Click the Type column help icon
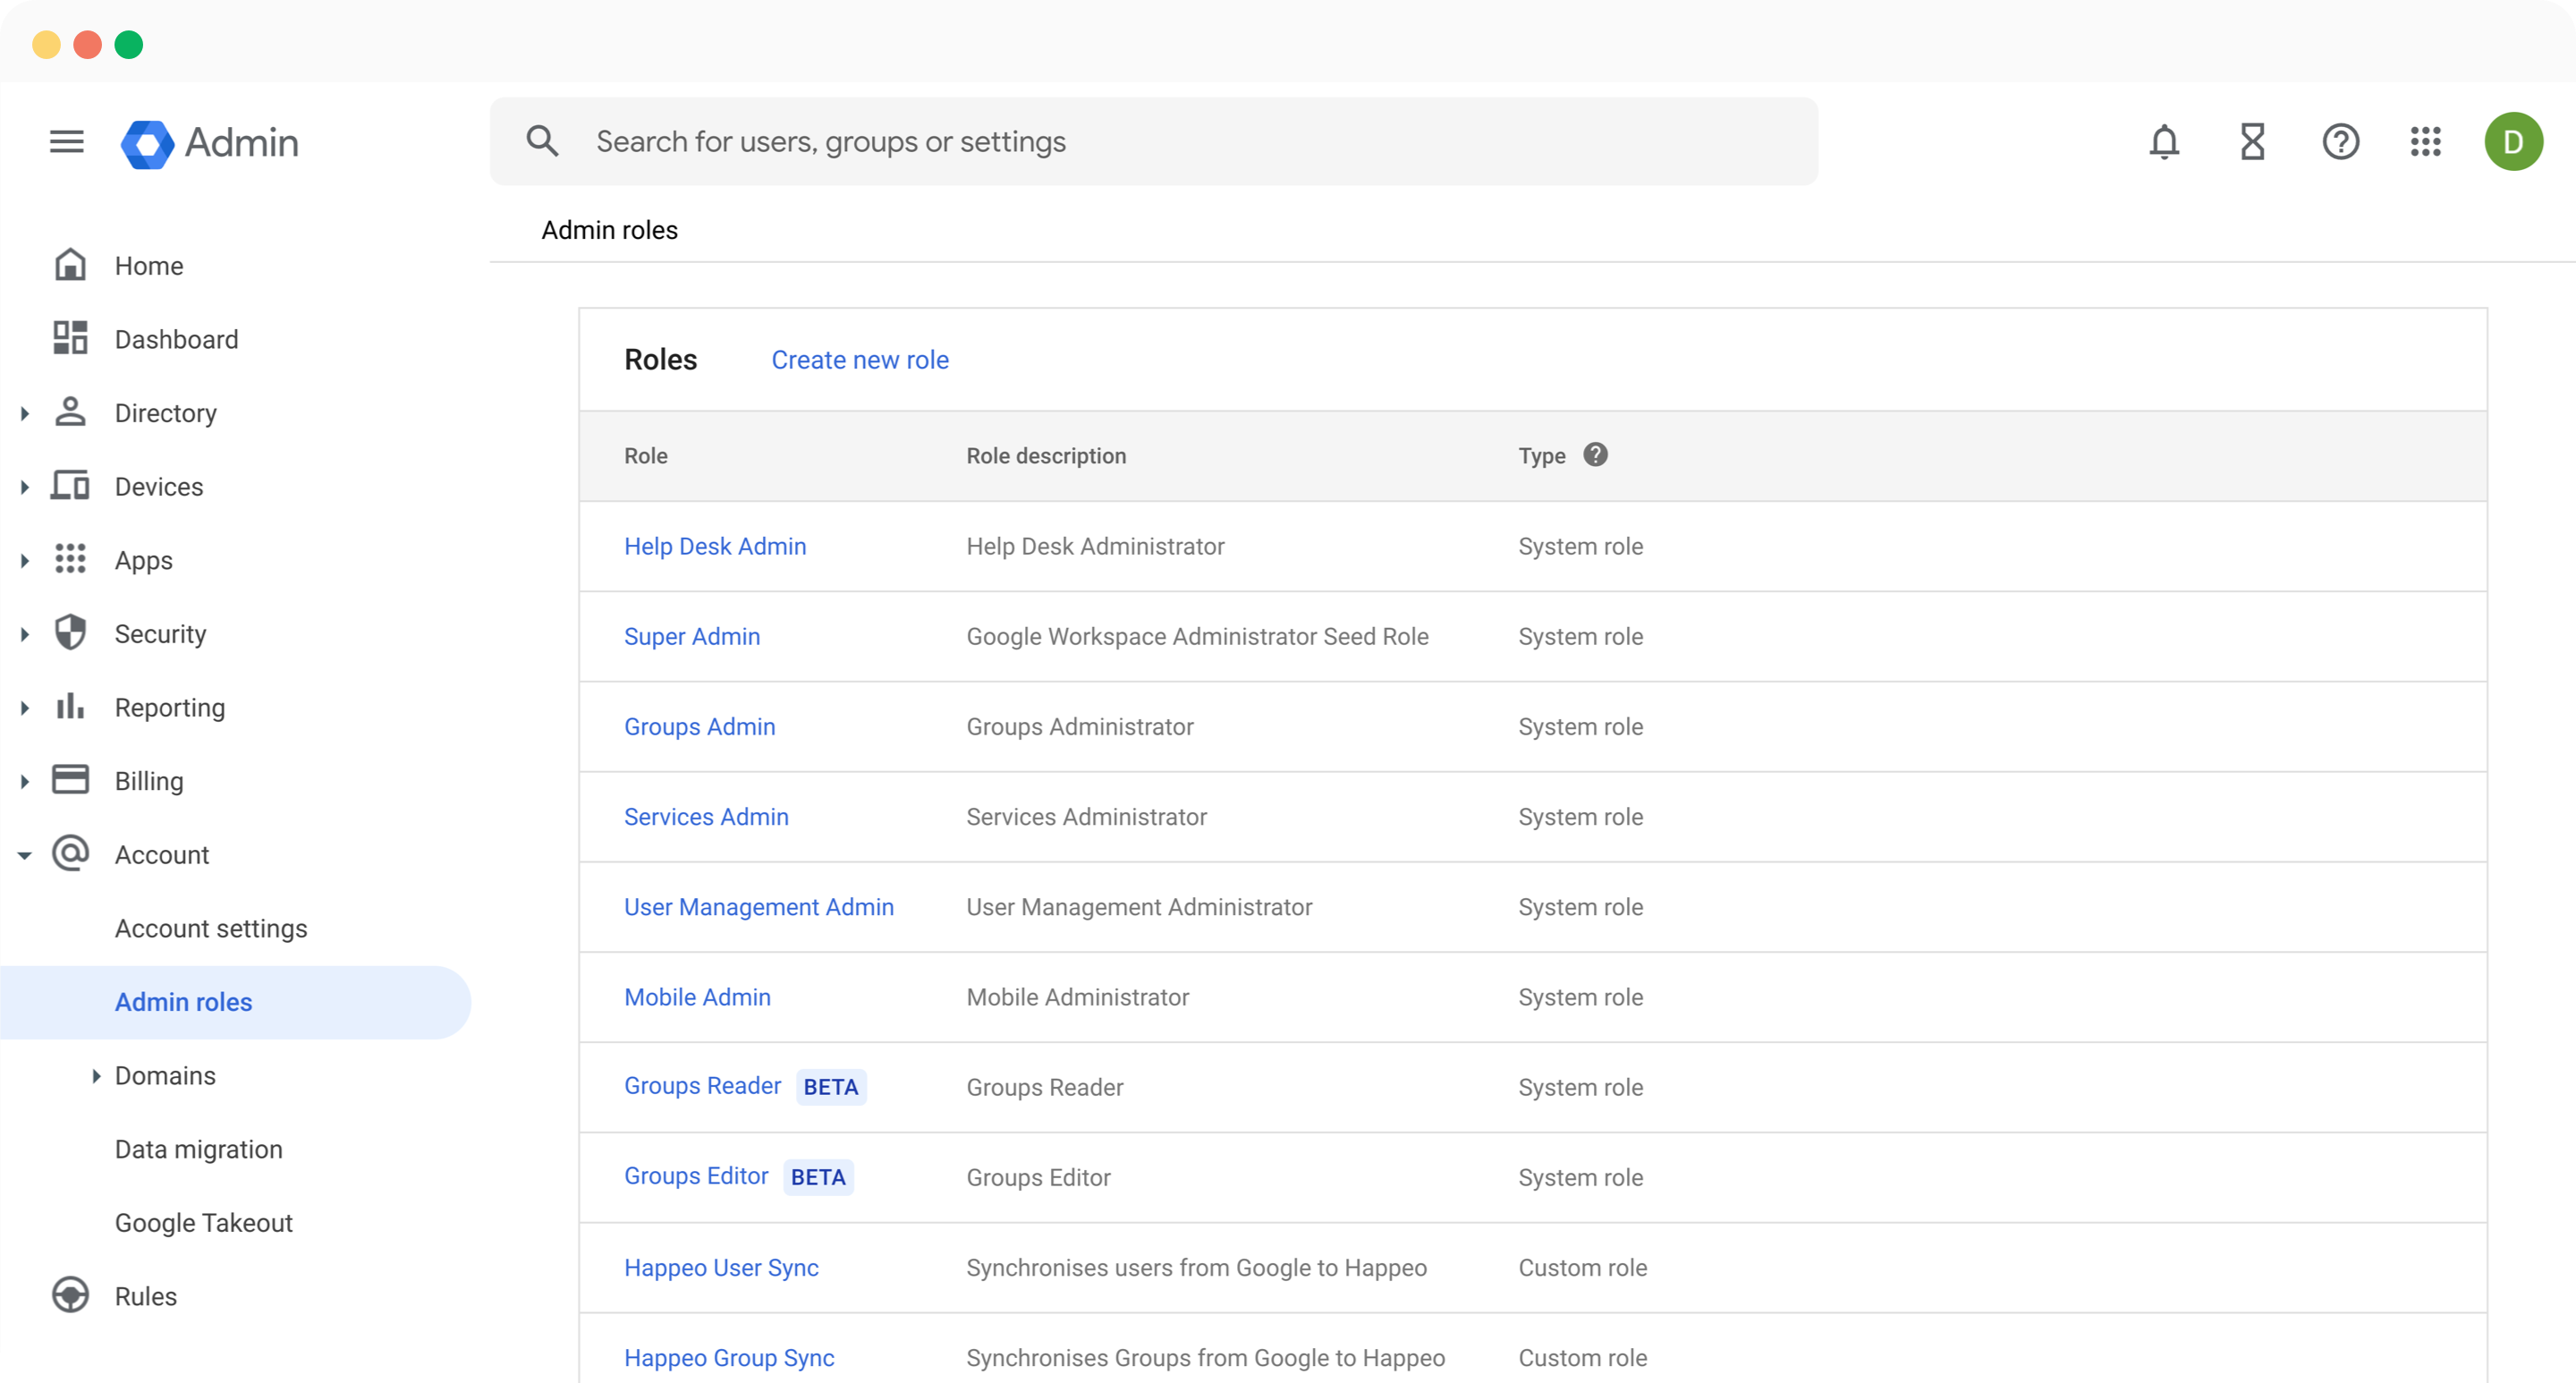Image resolution: width=2576 pixels, height=1383 pixels. point(1595,455)
